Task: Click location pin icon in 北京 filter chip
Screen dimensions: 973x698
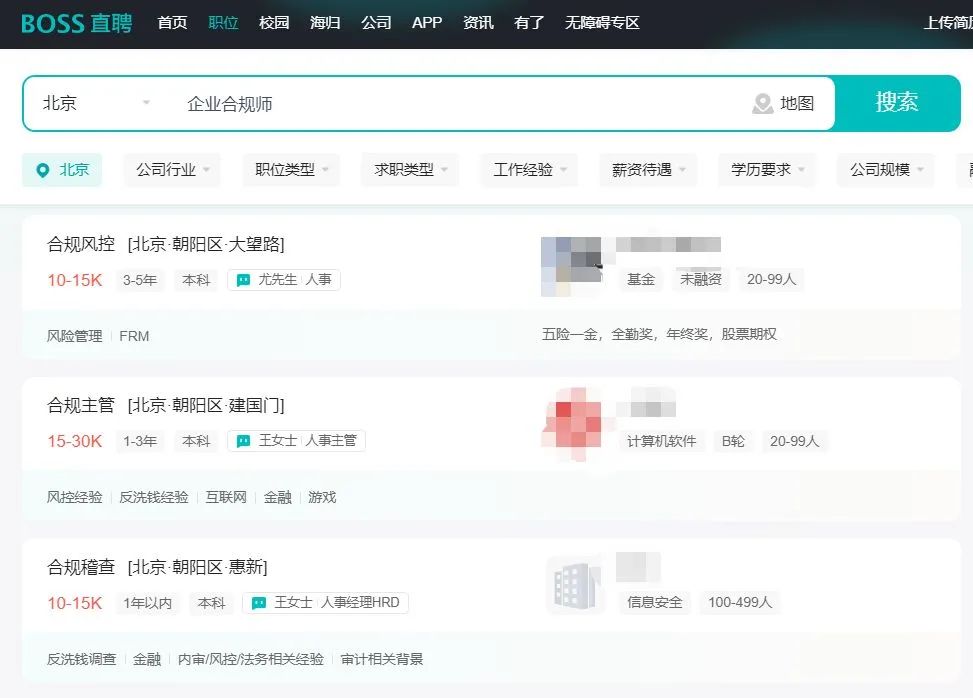Action: [43, 170]
